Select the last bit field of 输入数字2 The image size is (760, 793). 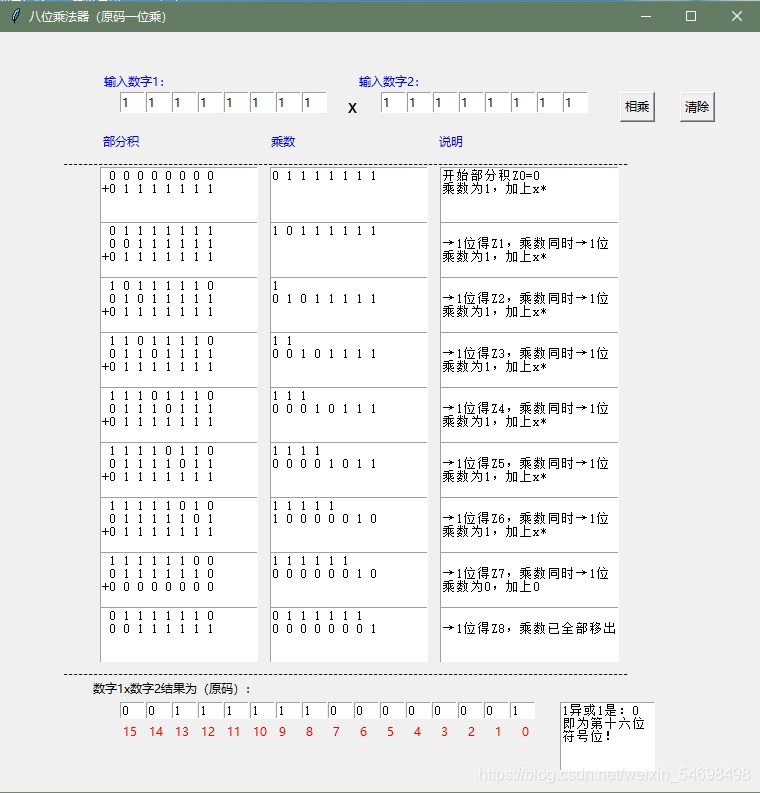[575, 103]
